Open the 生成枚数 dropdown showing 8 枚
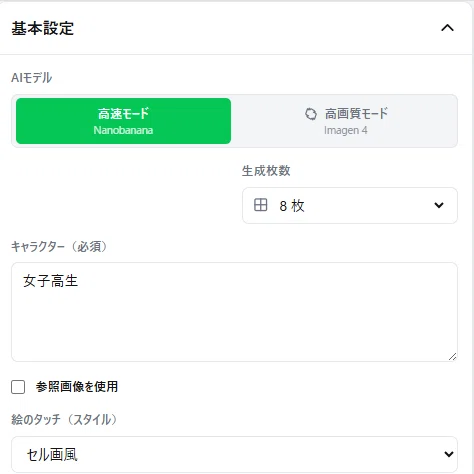 click(350, 205)
